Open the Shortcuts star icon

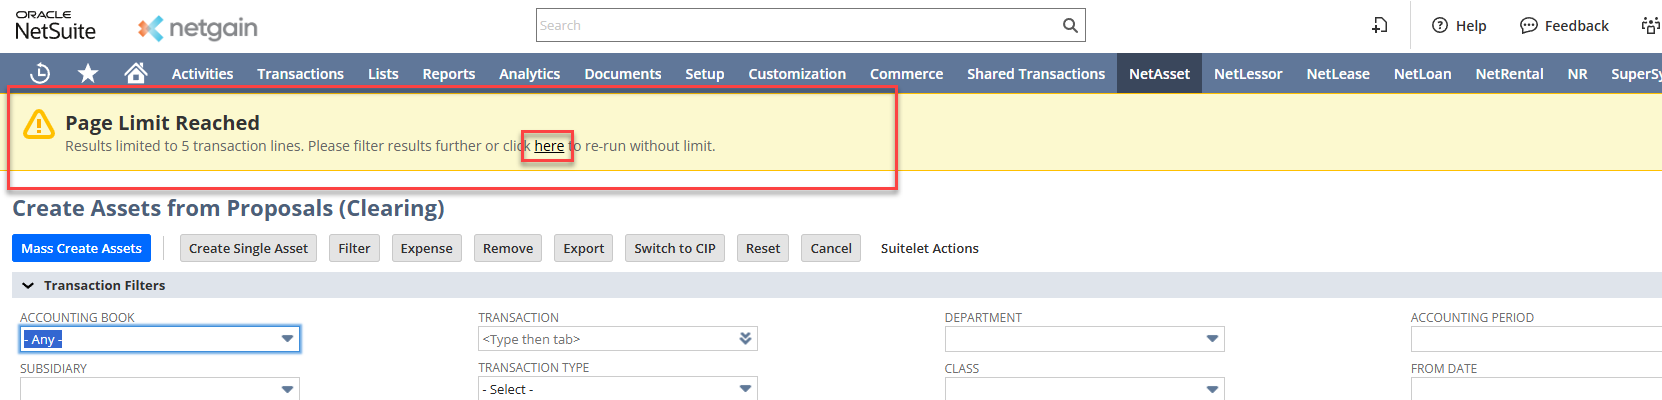[88, 73]
